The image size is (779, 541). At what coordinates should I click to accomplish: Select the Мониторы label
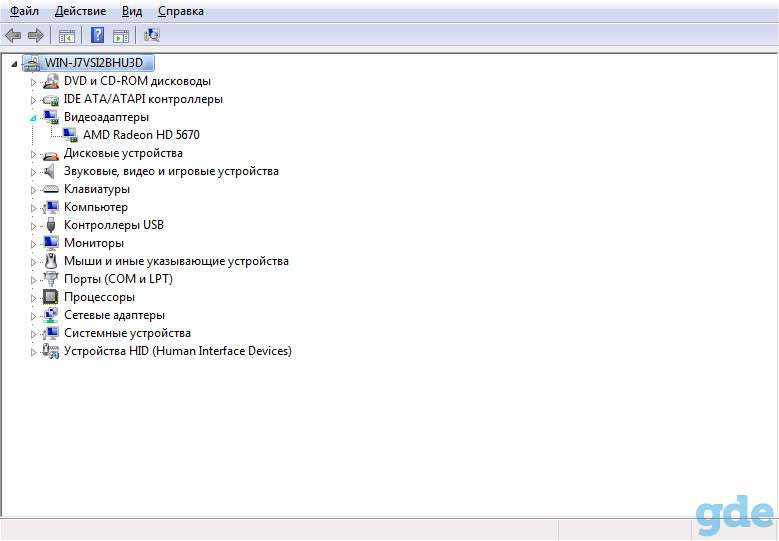tap(94, 243)
